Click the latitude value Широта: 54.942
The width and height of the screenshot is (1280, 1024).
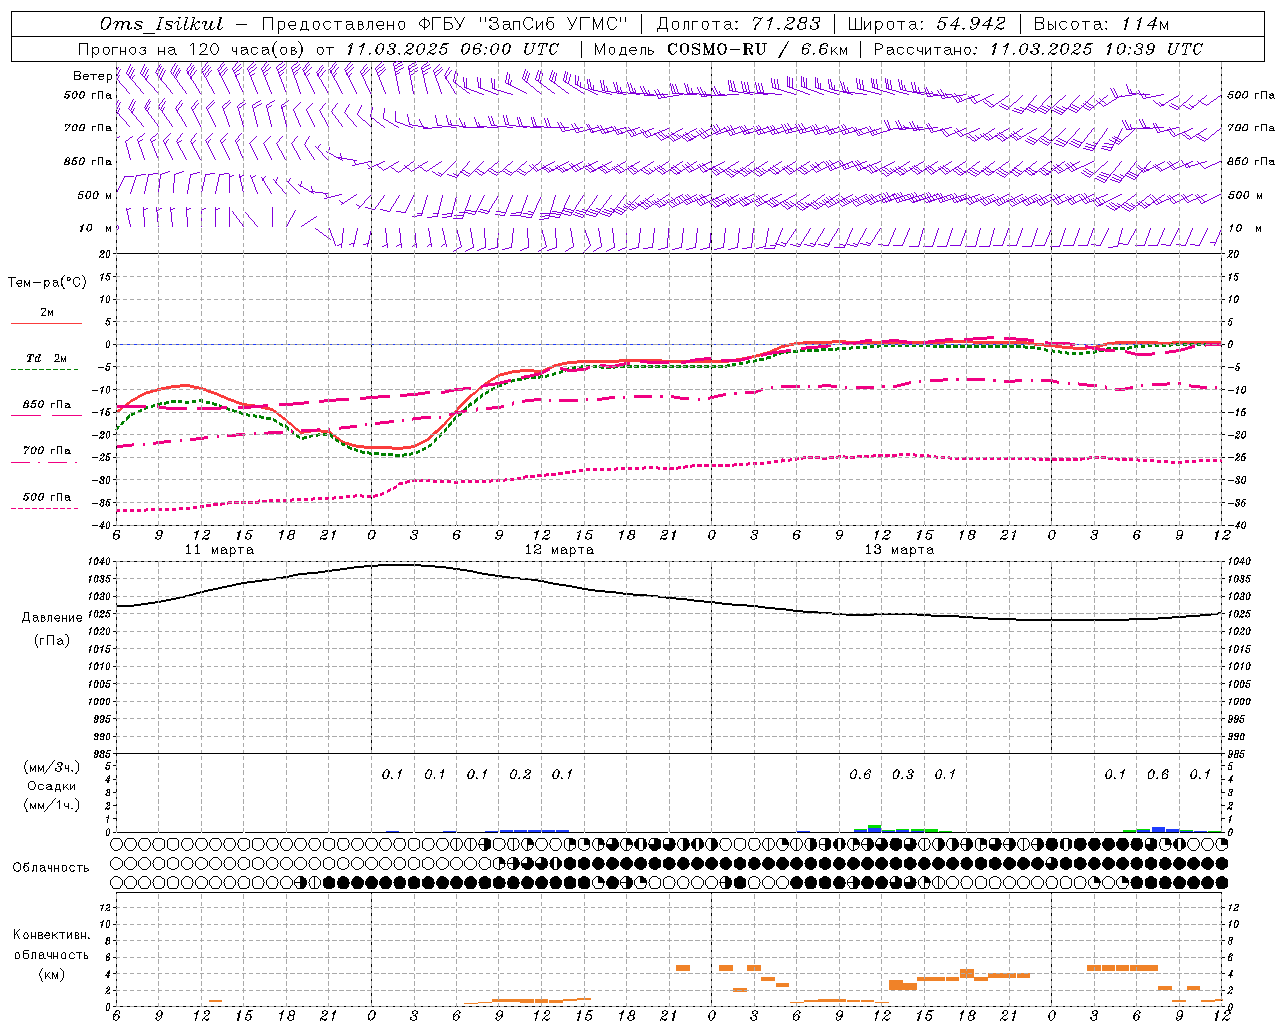926,24
